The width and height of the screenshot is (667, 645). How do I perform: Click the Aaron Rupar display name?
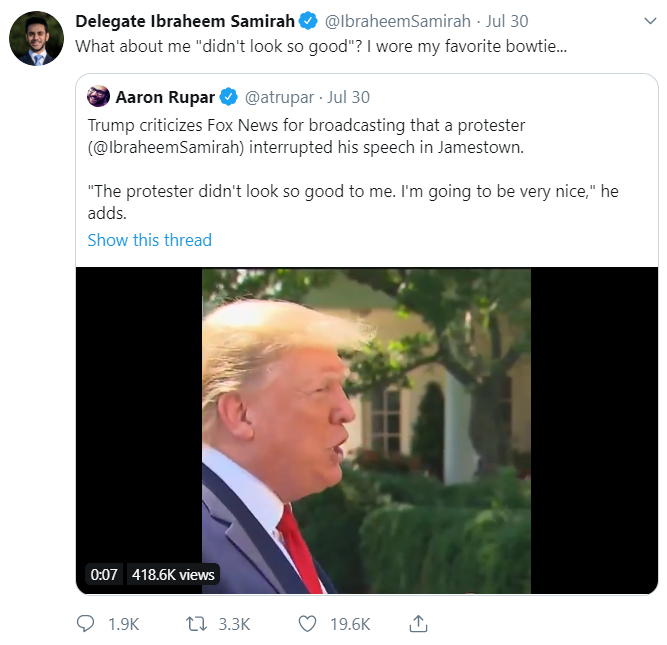coord(165,97)
